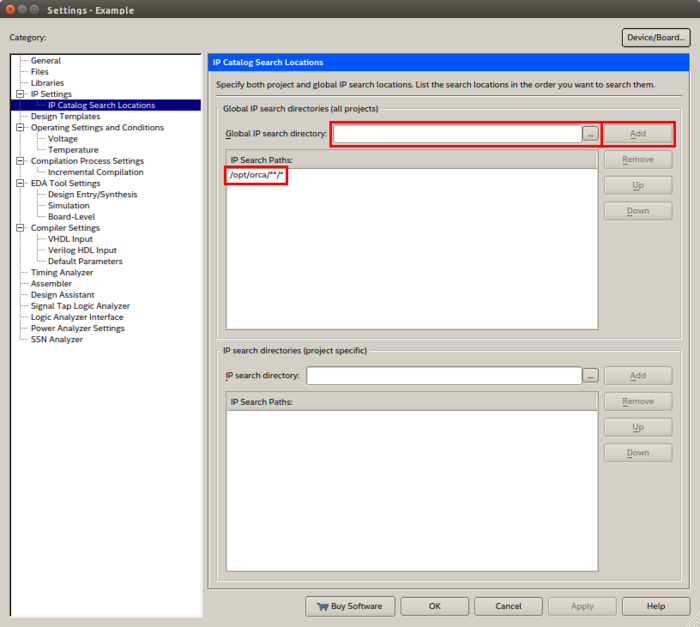Open VHDL Input settings
Viewport: 700px width, 627px height.
70,239
